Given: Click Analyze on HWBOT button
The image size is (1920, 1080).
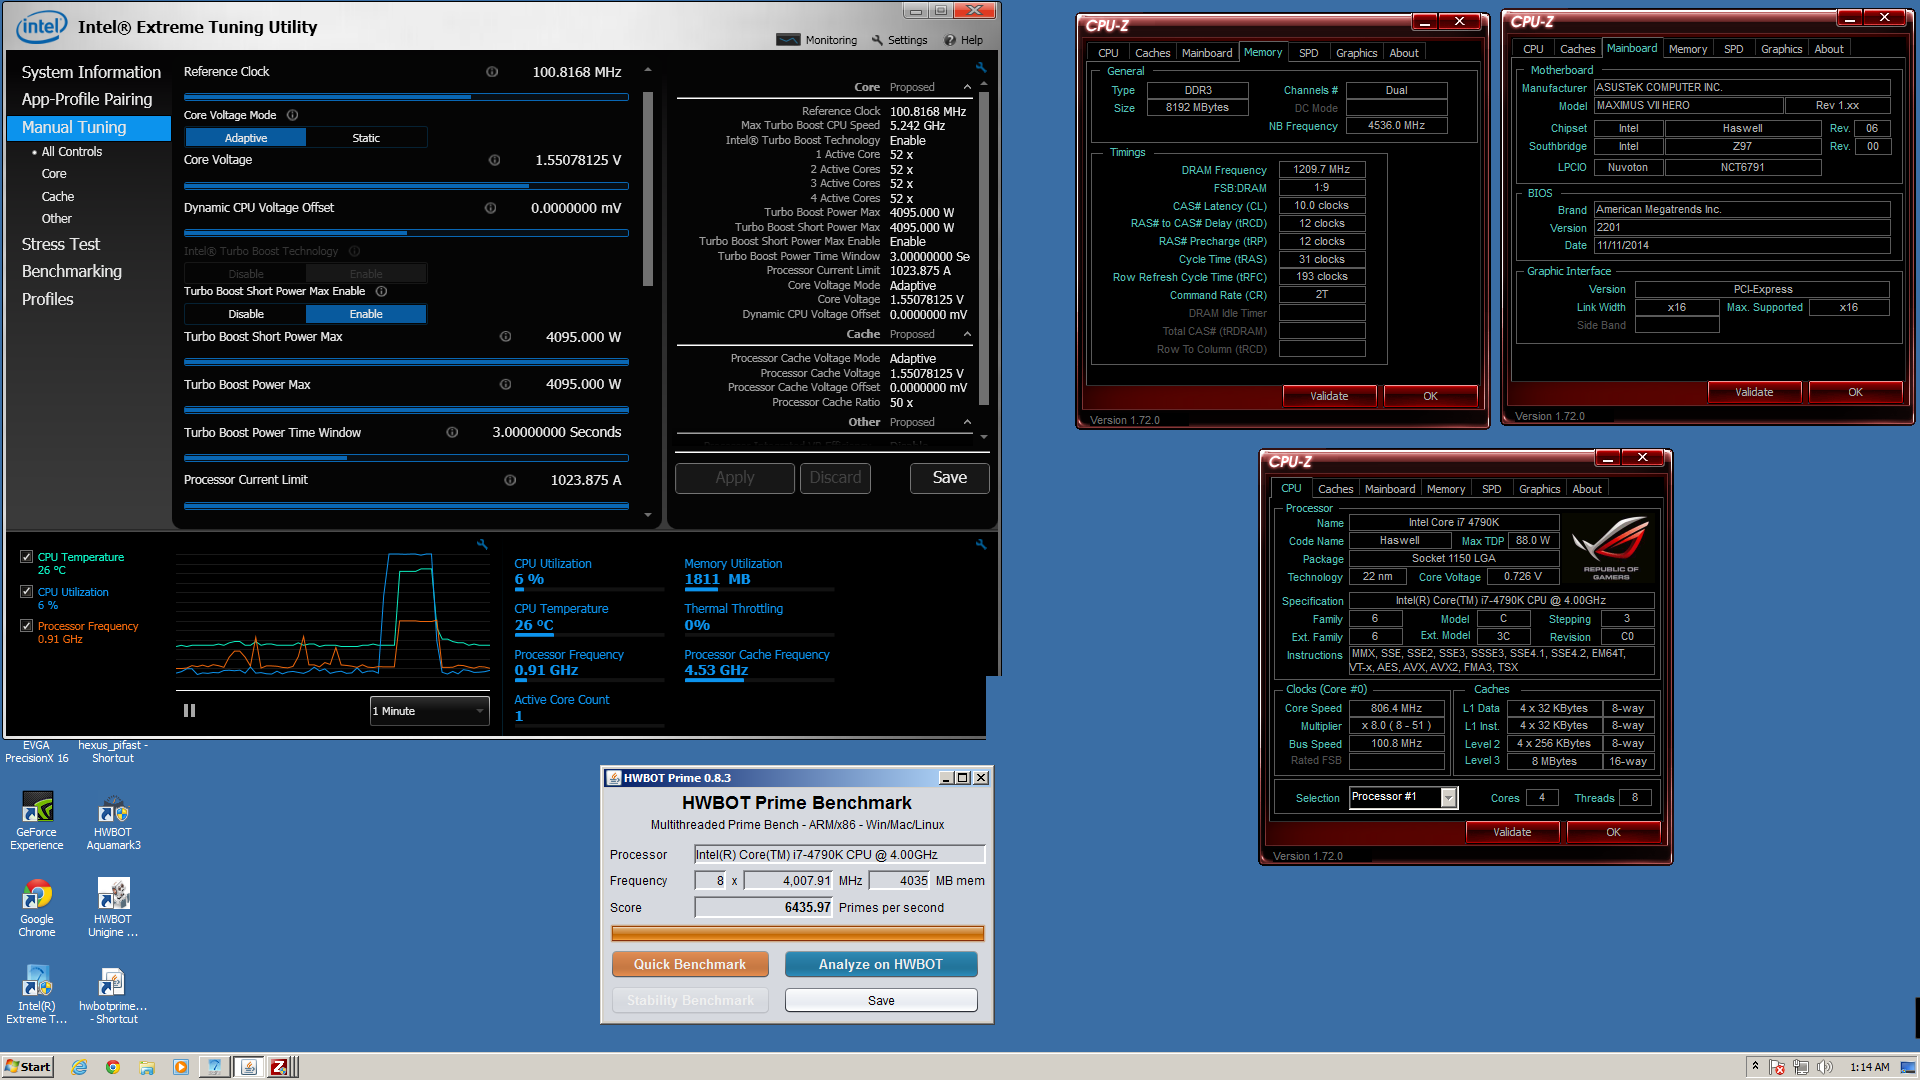Looking at the screenshot, I should pyautogui.click(x=881, y=964).
